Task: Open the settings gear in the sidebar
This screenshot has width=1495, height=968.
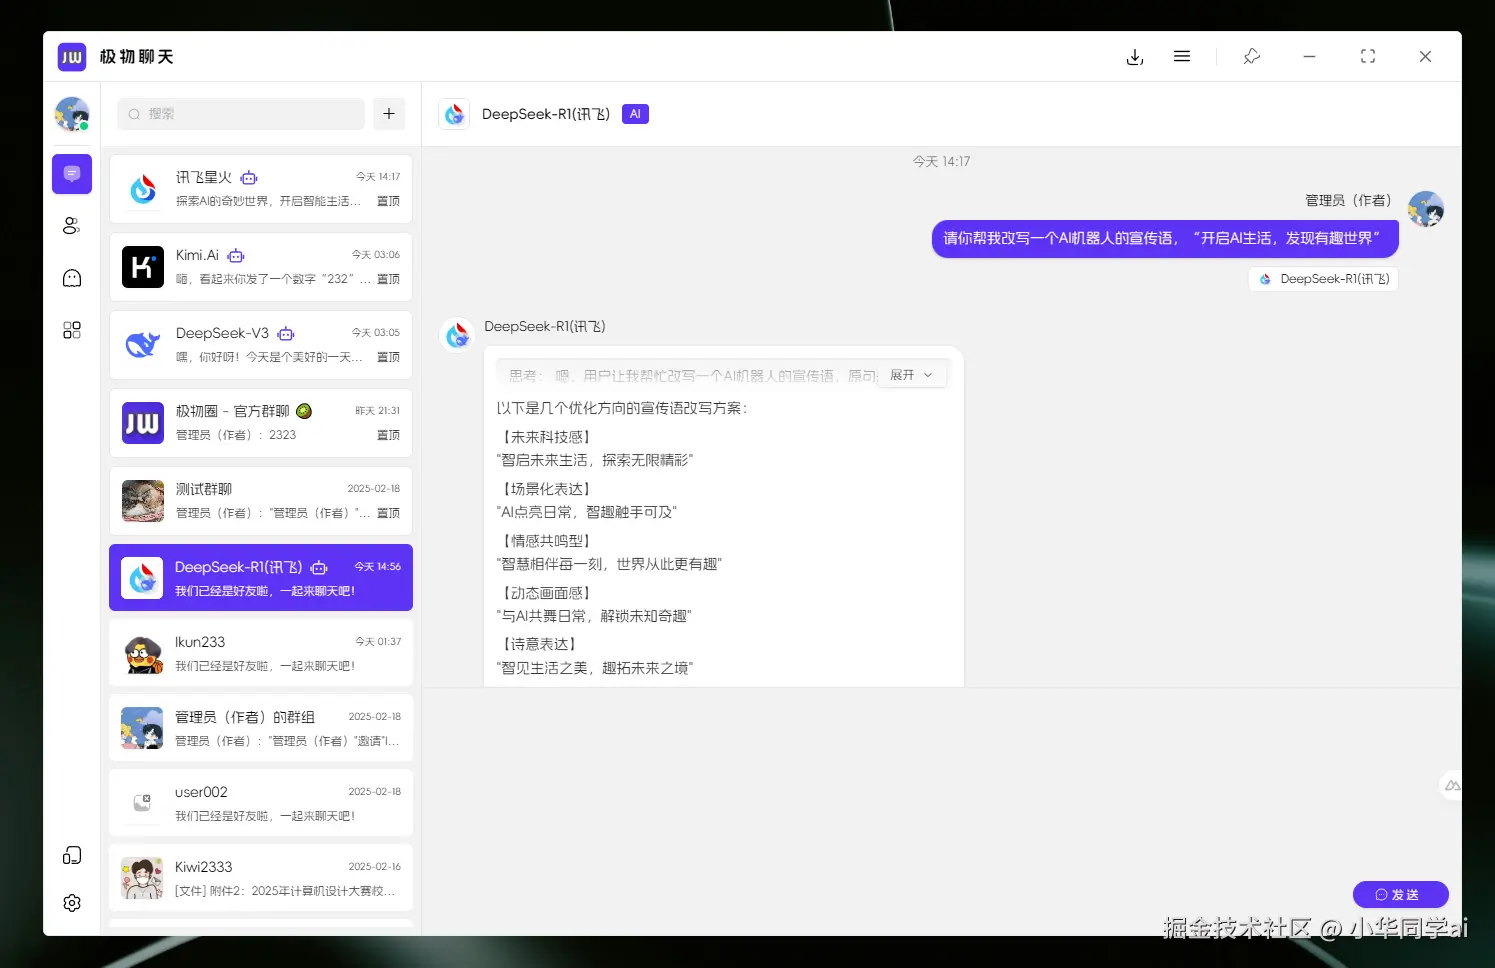Action: pos(72,903)
